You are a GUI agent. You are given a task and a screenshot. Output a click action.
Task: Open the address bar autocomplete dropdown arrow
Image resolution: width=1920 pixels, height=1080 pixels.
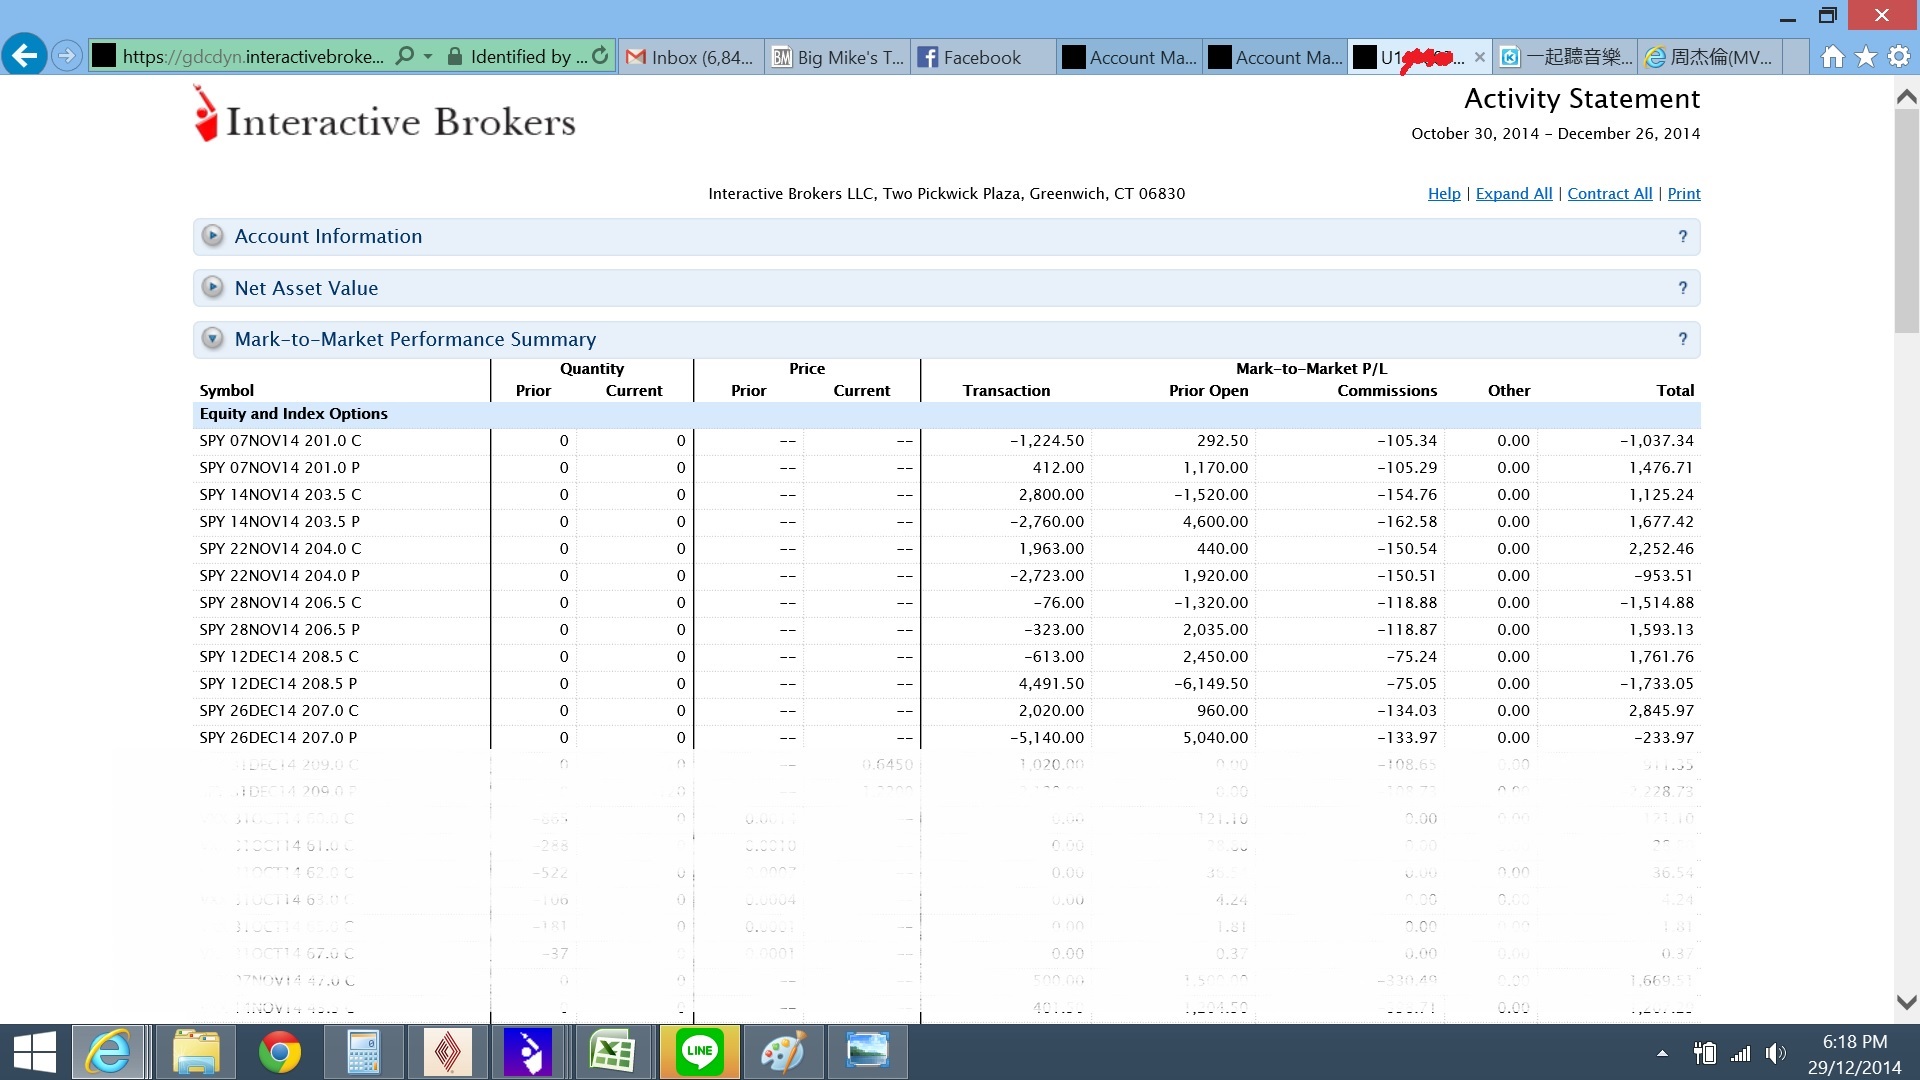[428, 56]
